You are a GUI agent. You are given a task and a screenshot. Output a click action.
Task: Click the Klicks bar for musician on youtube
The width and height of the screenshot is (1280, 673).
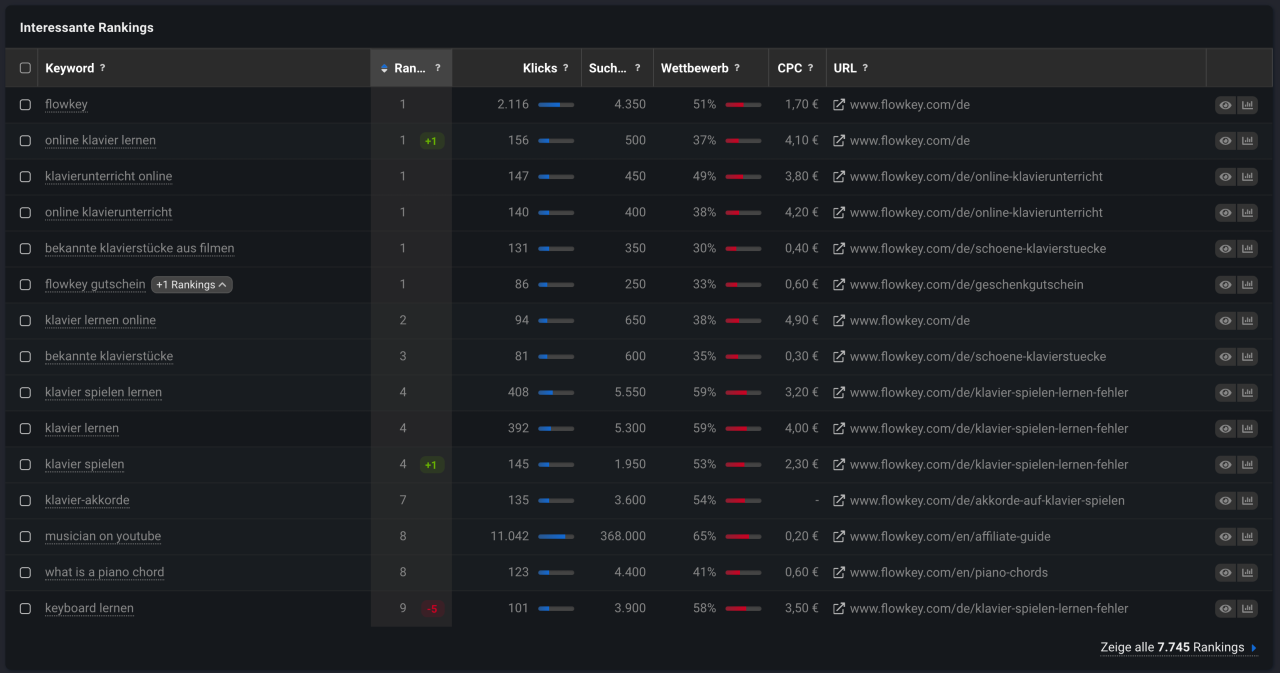click(x=556, y=537)
